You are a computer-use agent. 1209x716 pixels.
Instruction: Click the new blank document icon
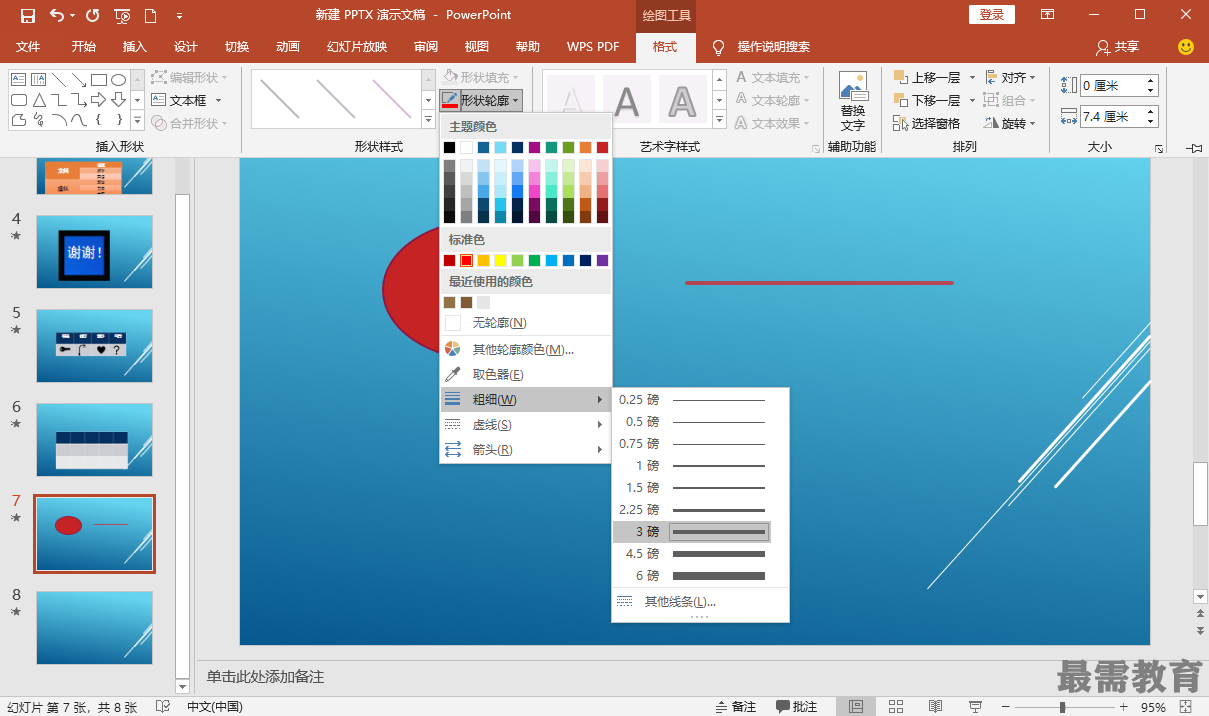tap(150, 15)
